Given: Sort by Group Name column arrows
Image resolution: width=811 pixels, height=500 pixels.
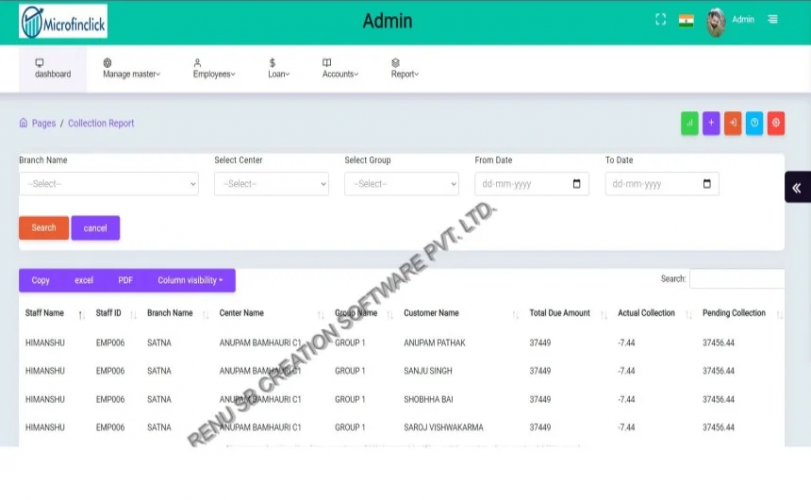Looking at the screenshot, I should [390, 315].
